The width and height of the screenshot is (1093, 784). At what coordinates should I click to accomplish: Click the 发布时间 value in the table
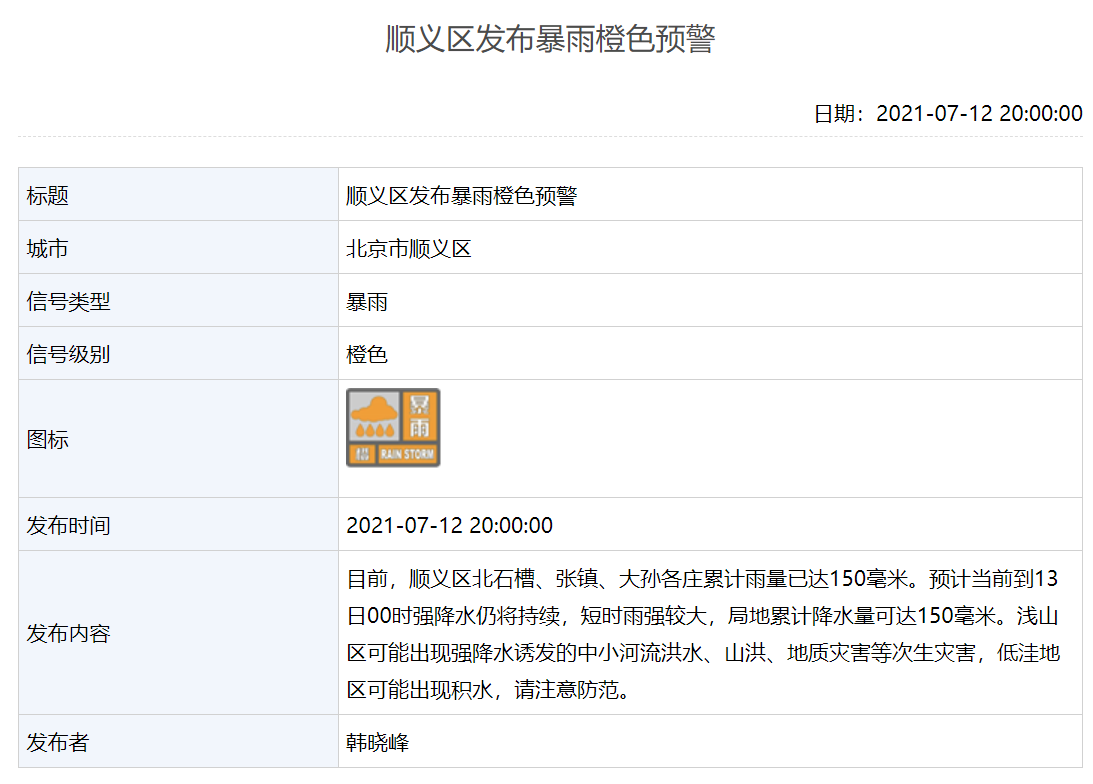click(449, 525)
